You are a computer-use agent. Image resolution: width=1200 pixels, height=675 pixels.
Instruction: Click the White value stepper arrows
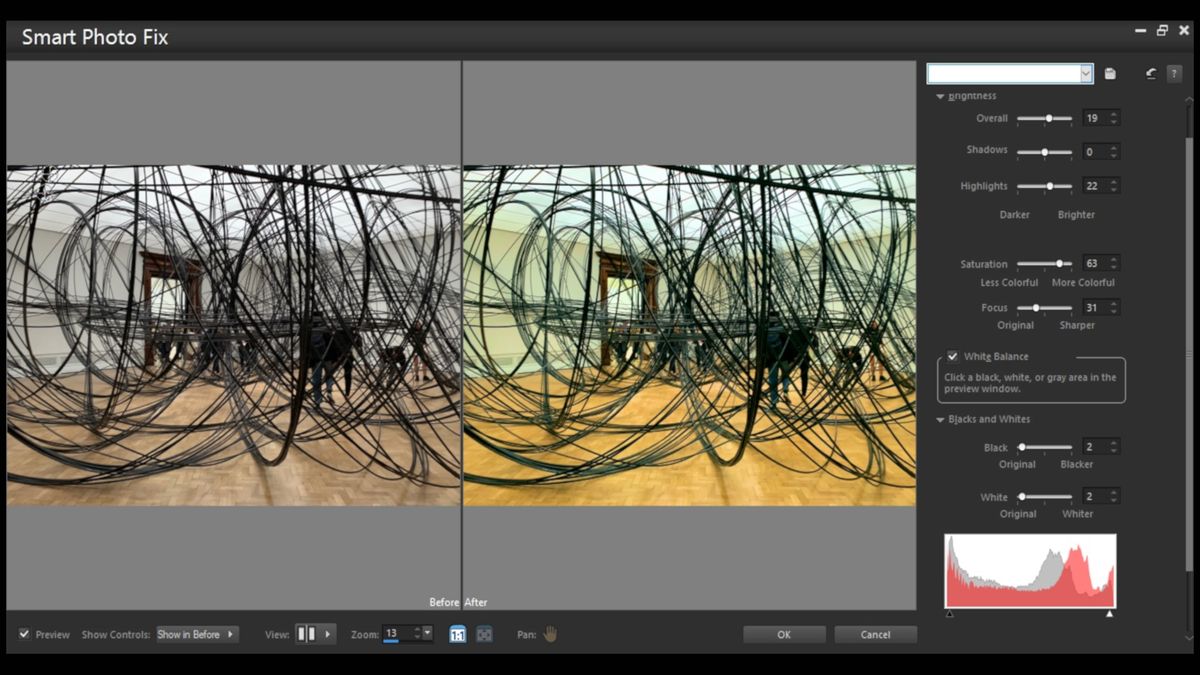point(1113,496)
